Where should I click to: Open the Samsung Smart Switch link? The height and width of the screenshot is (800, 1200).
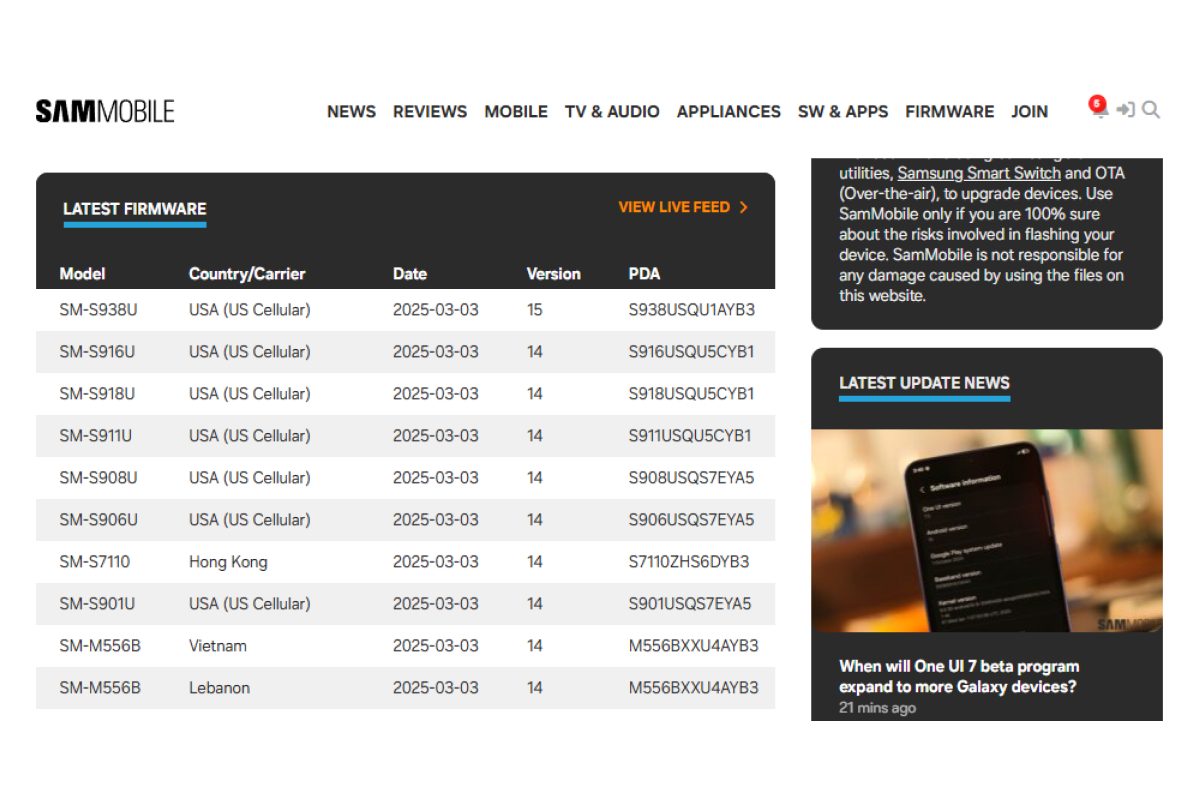click(x=978, y=173)
